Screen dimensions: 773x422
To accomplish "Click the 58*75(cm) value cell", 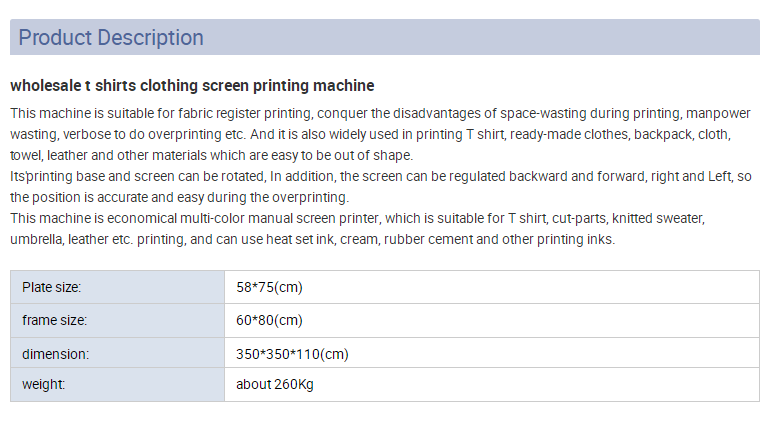I will tap(492, 287).
